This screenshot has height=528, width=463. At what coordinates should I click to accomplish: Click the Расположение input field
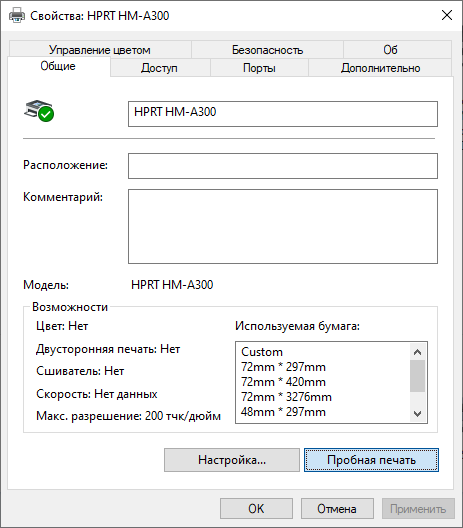coord(283,166)
